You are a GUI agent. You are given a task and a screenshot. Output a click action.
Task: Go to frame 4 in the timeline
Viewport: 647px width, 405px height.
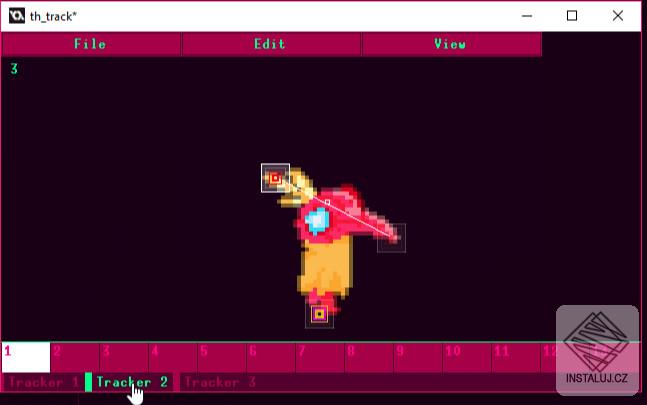[173, 357]
